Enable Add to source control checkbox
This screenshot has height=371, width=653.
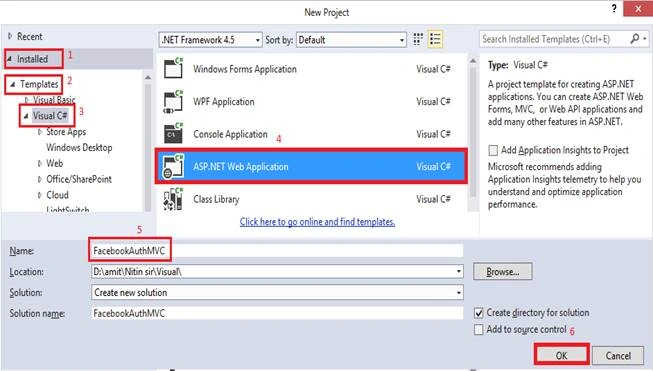click(x=479, y=329)
